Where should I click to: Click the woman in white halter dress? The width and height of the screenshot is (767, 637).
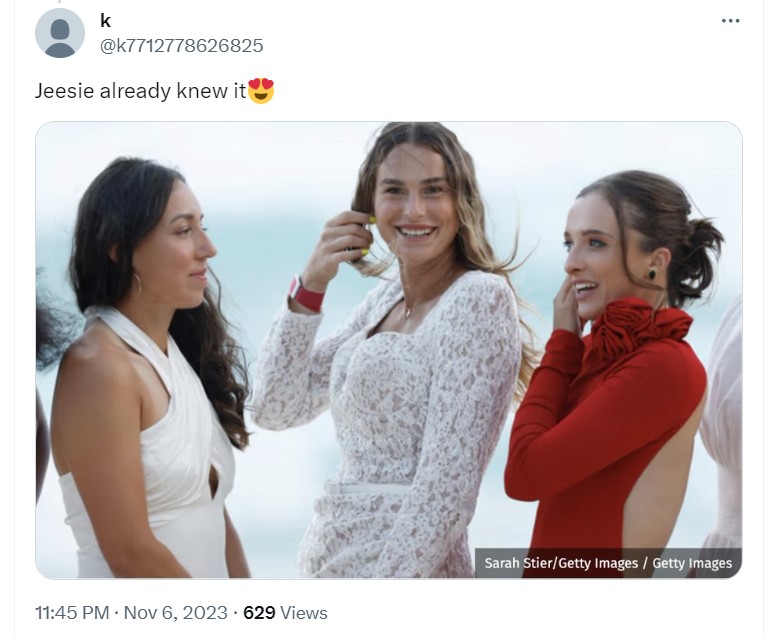150,400
